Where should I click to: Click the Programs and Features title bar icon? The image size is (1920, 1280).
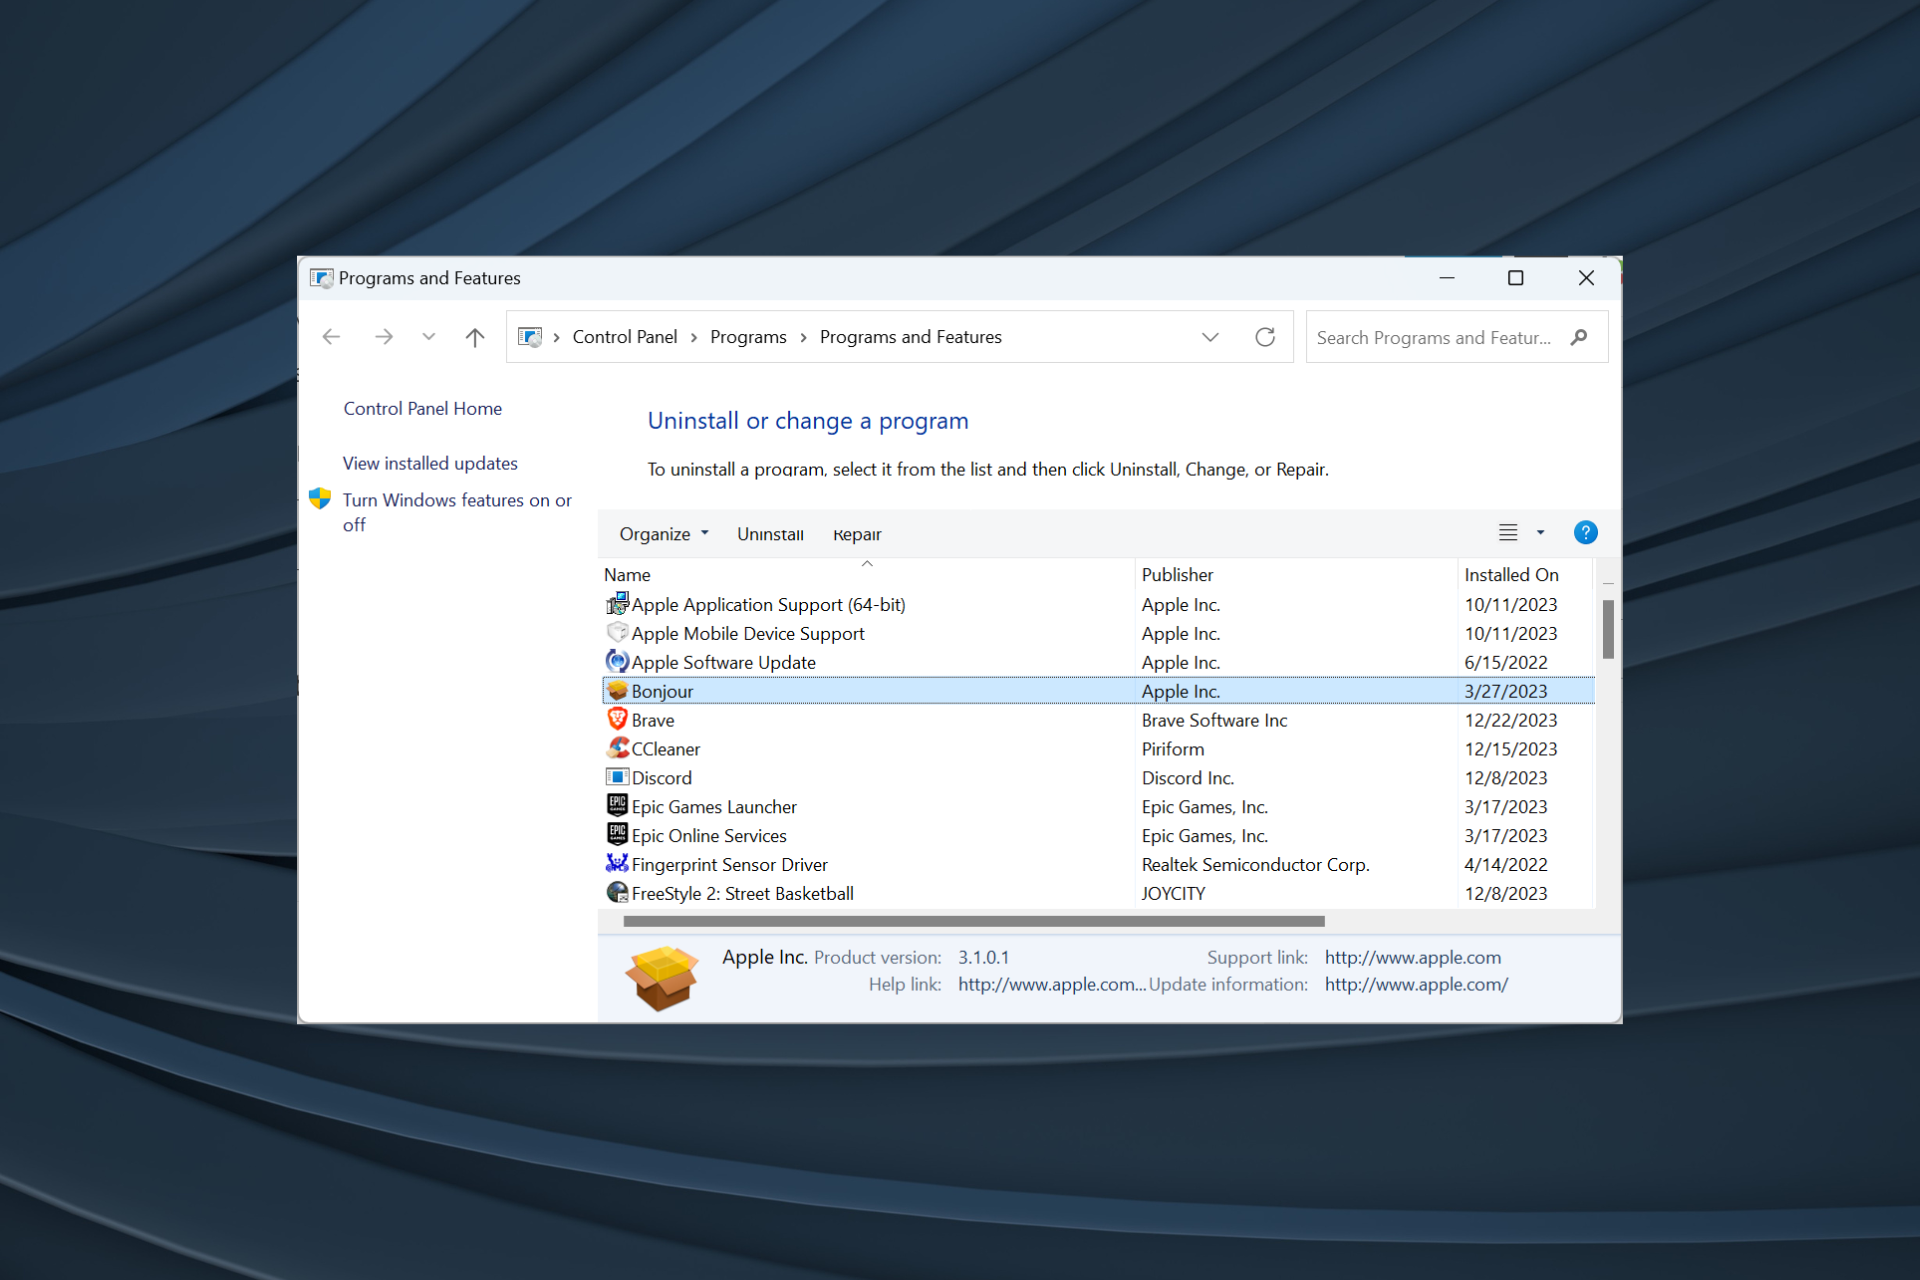tap(321, 278)
